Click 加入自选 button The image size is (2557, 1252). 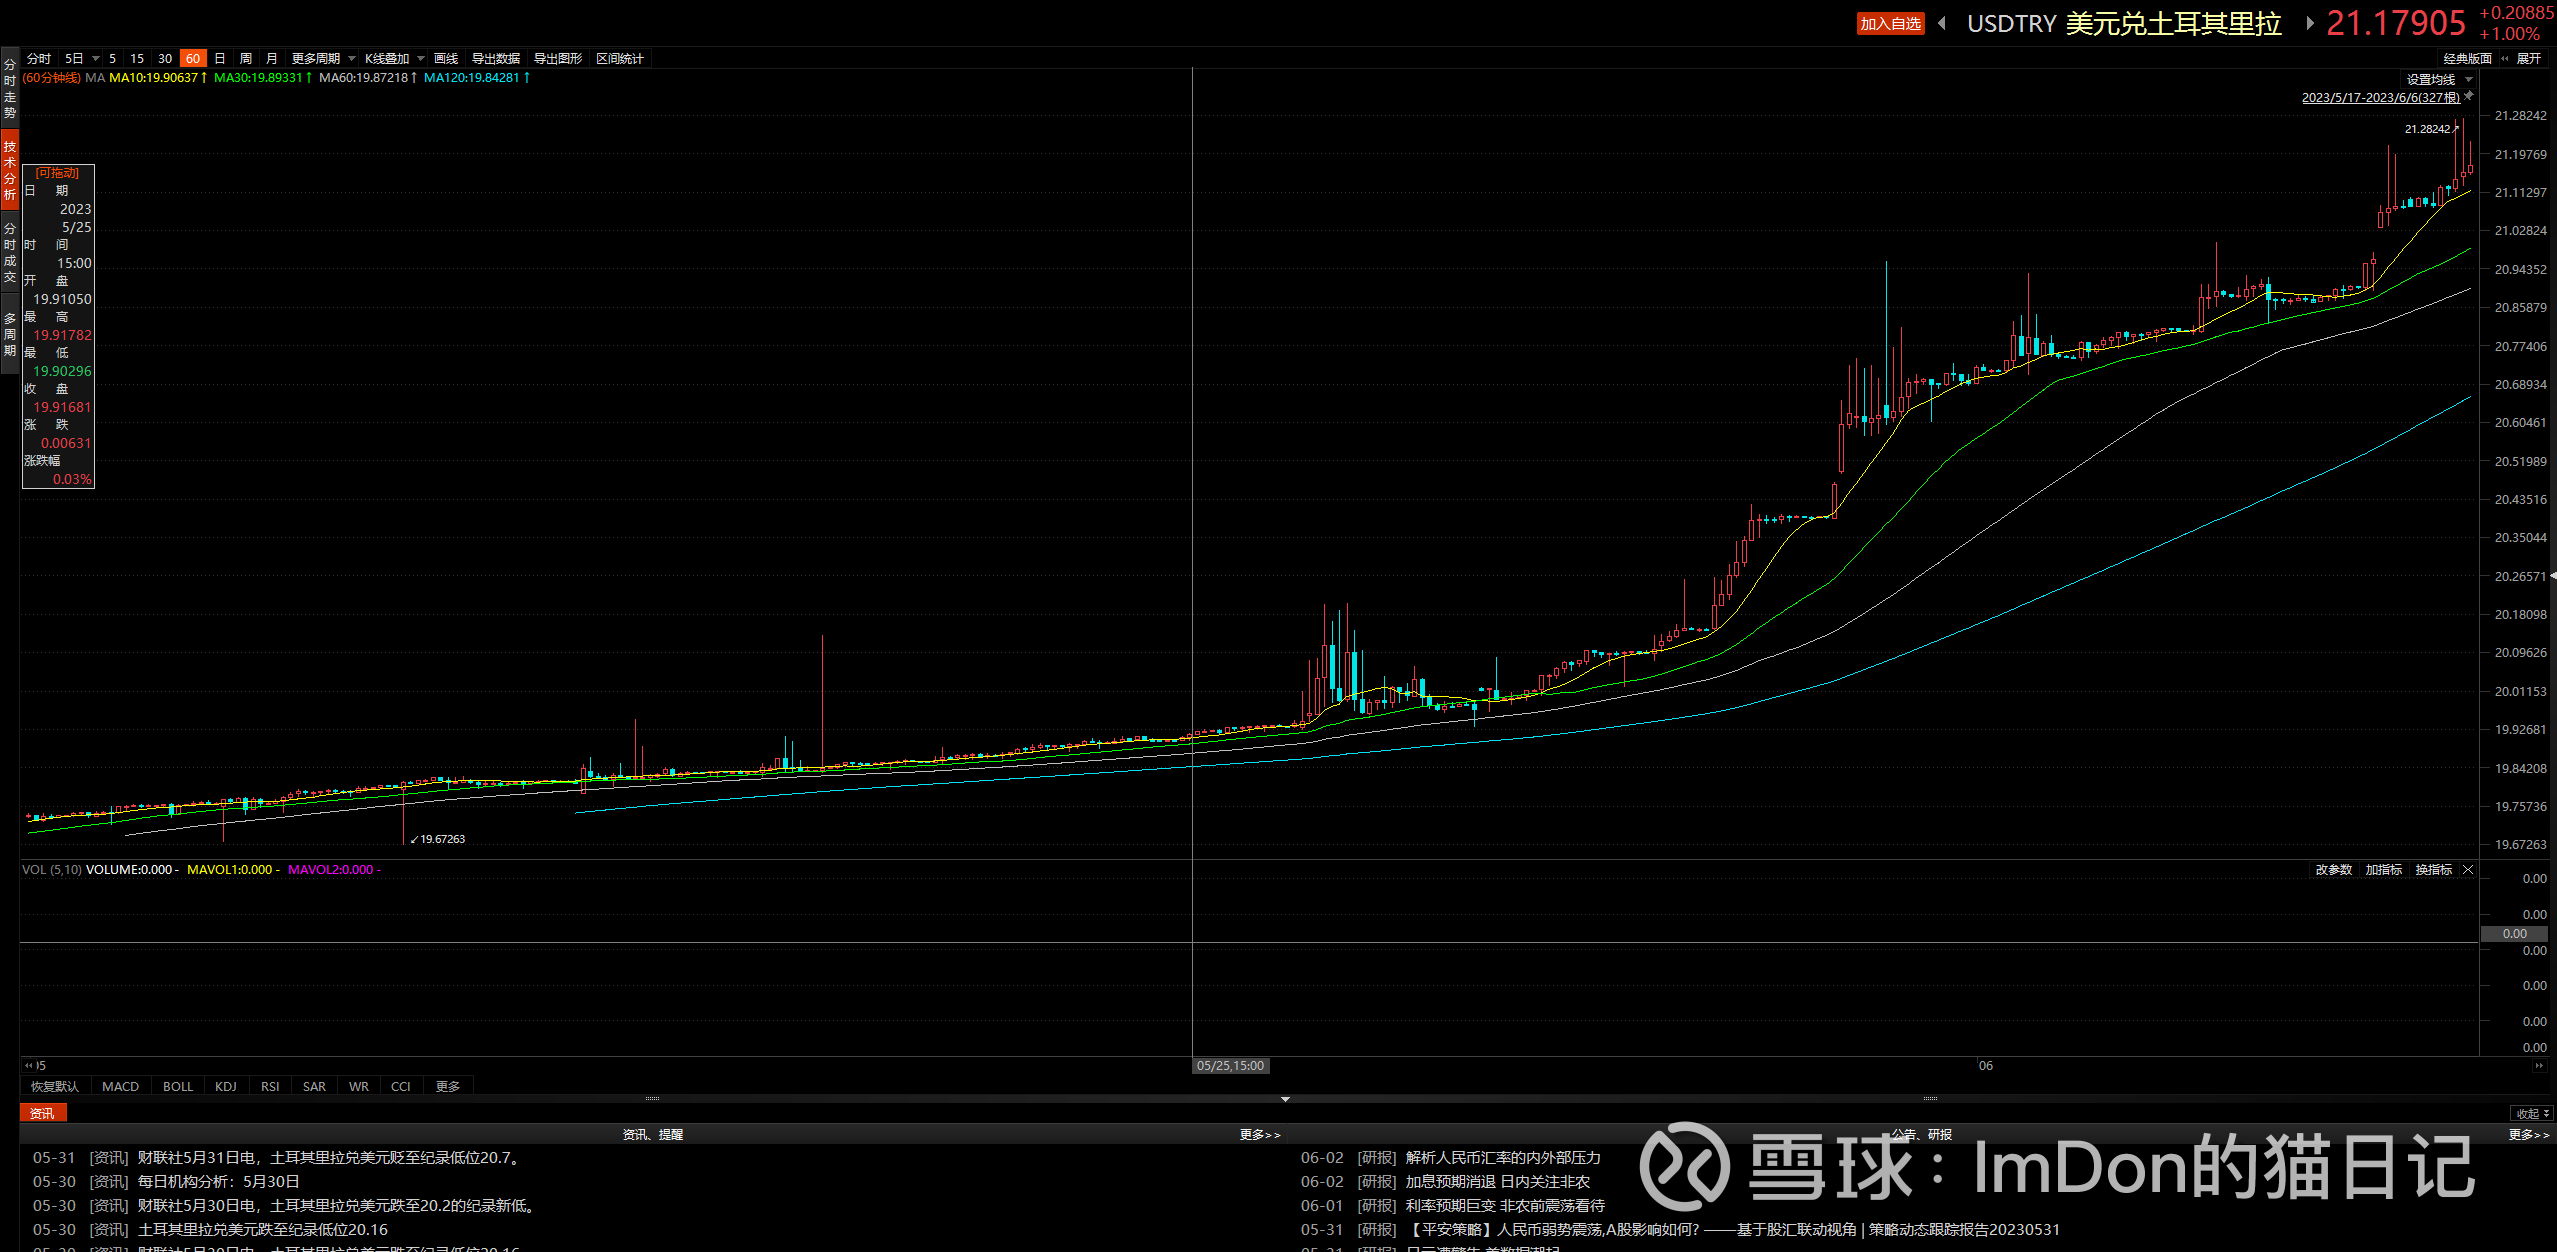pos(1890,24)
